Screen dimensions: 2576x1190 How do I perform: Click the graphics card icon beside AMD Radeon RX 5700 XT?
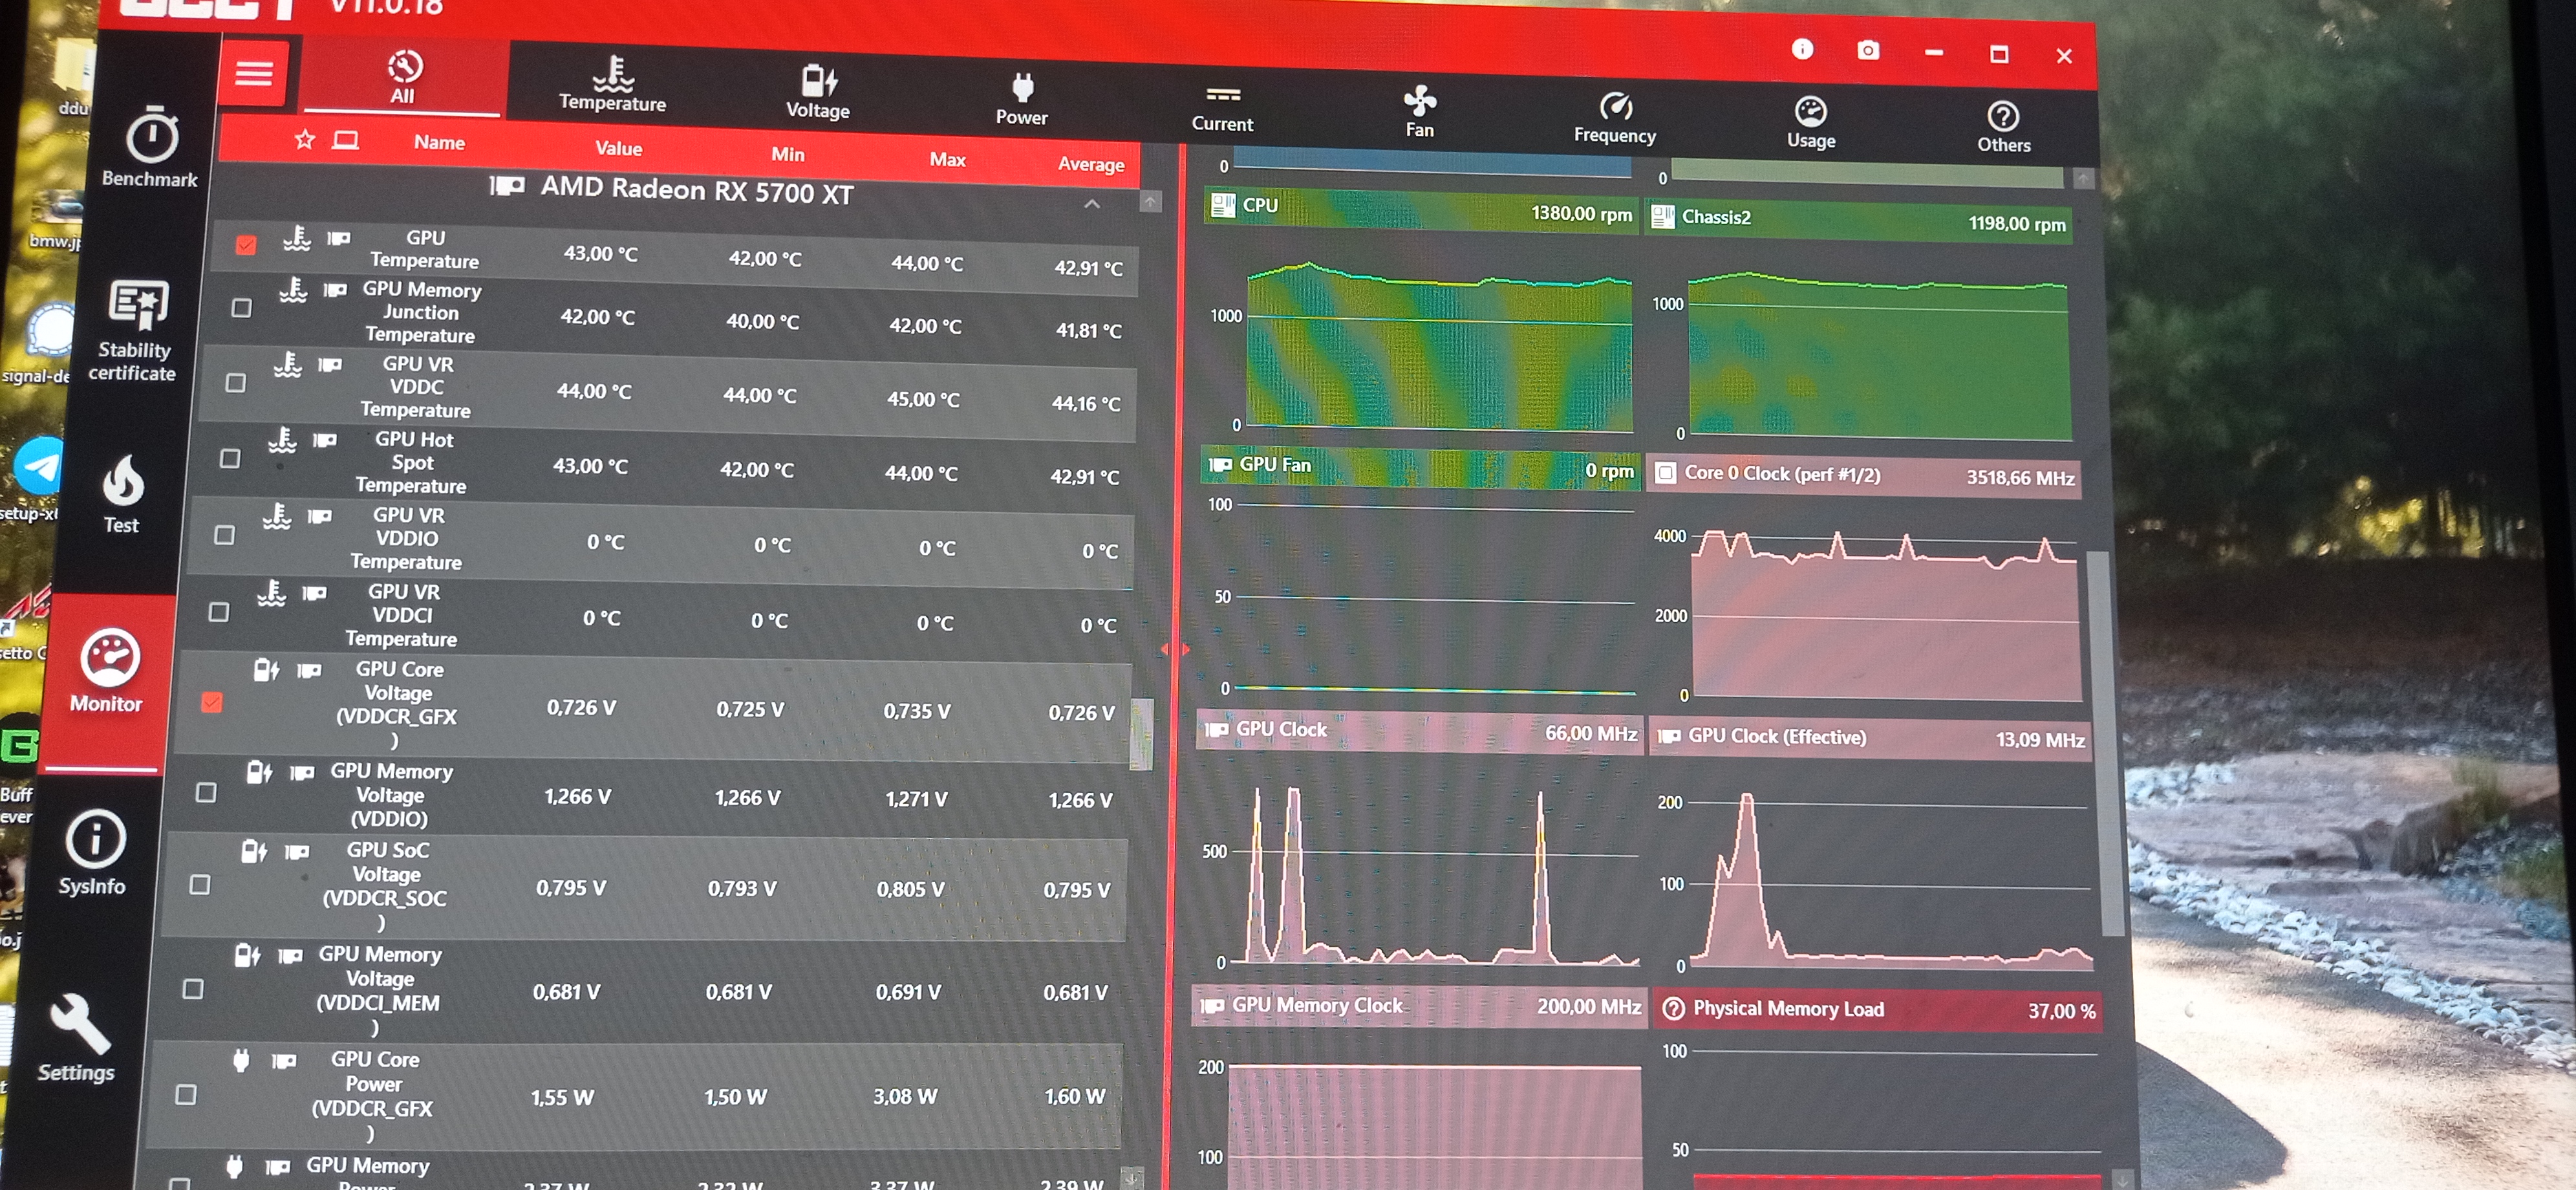click(x=507, y=186)
